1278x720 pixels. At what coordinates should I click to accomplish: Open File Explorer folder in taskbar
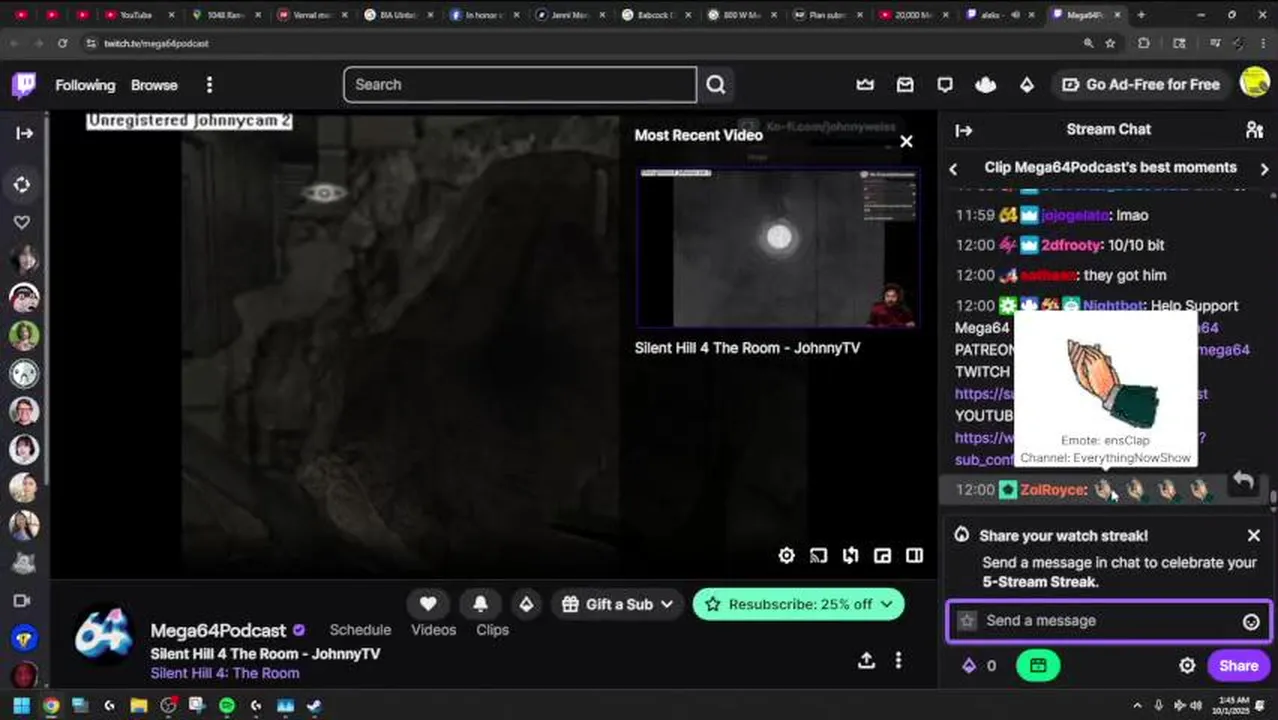138,706
